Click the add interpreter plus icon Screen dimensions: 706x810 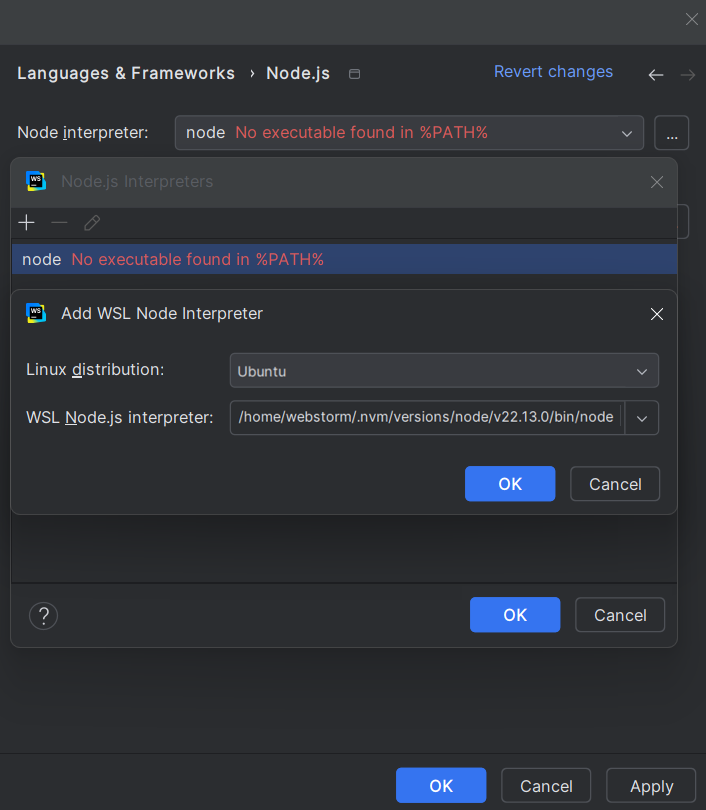(26, 222)
